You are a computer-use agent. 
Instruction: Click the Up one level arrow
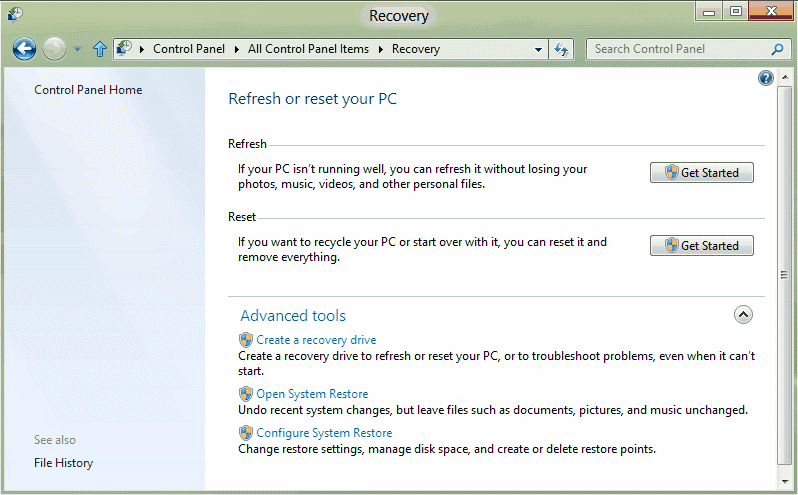tap(99, 48)
